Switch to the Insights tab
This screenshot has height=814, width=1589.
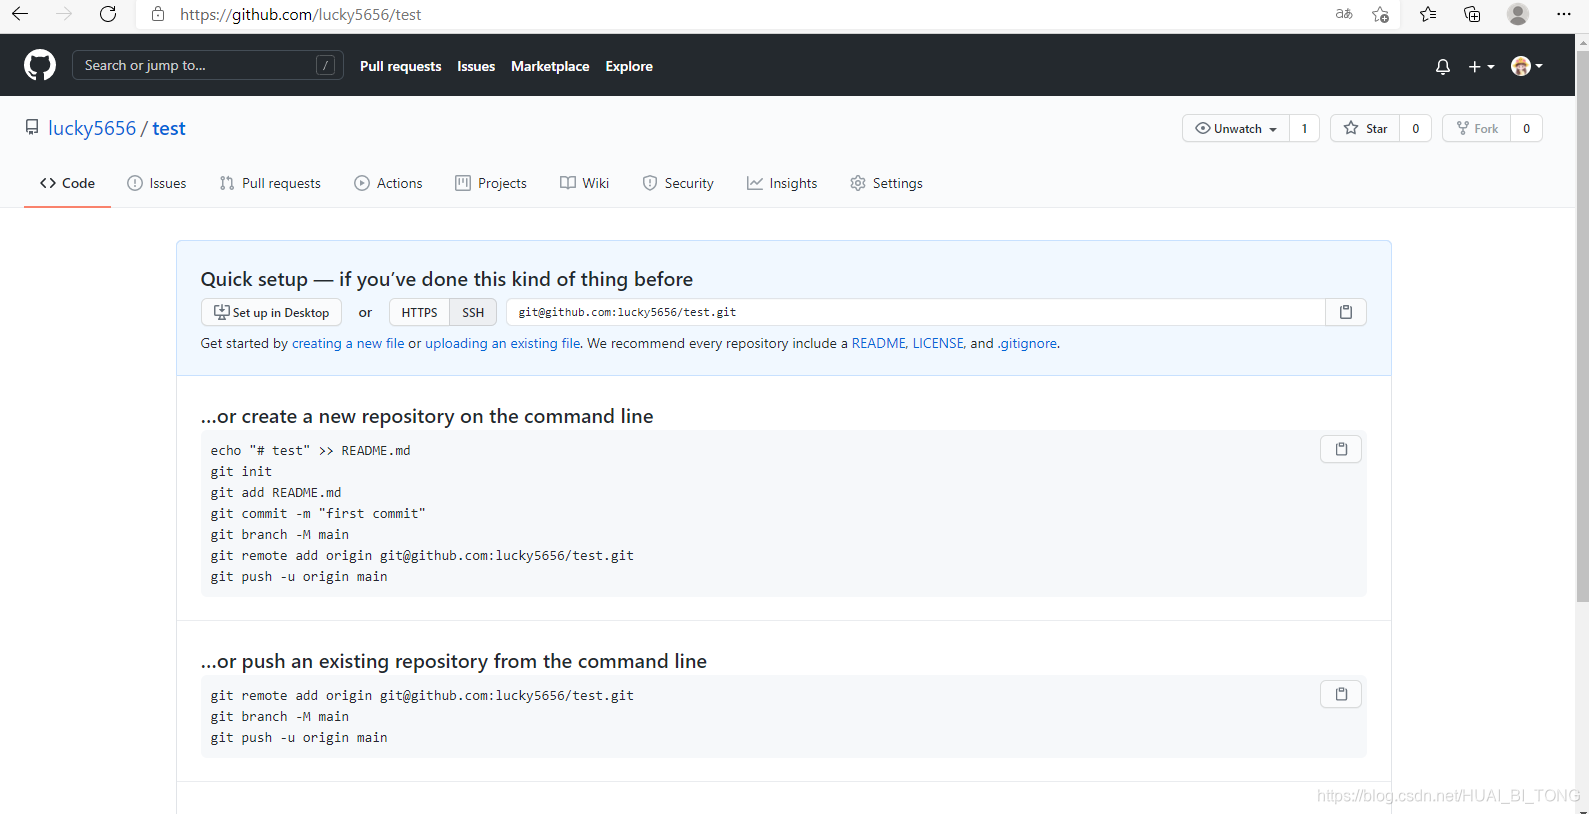(782, 183)
